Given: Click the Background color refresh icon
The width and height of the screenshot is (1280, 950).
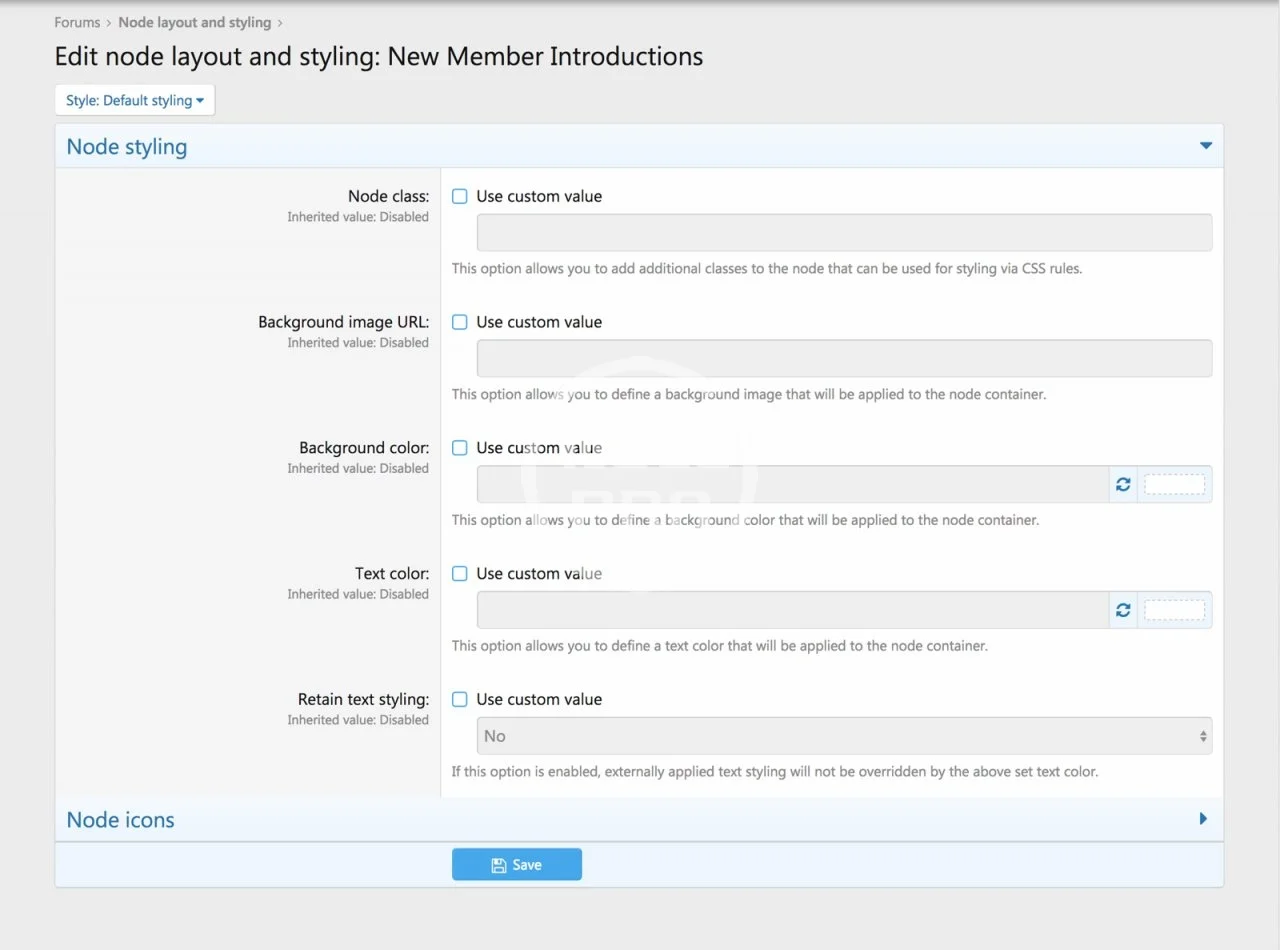Looking at the screenshot, I should point(1123,484).
